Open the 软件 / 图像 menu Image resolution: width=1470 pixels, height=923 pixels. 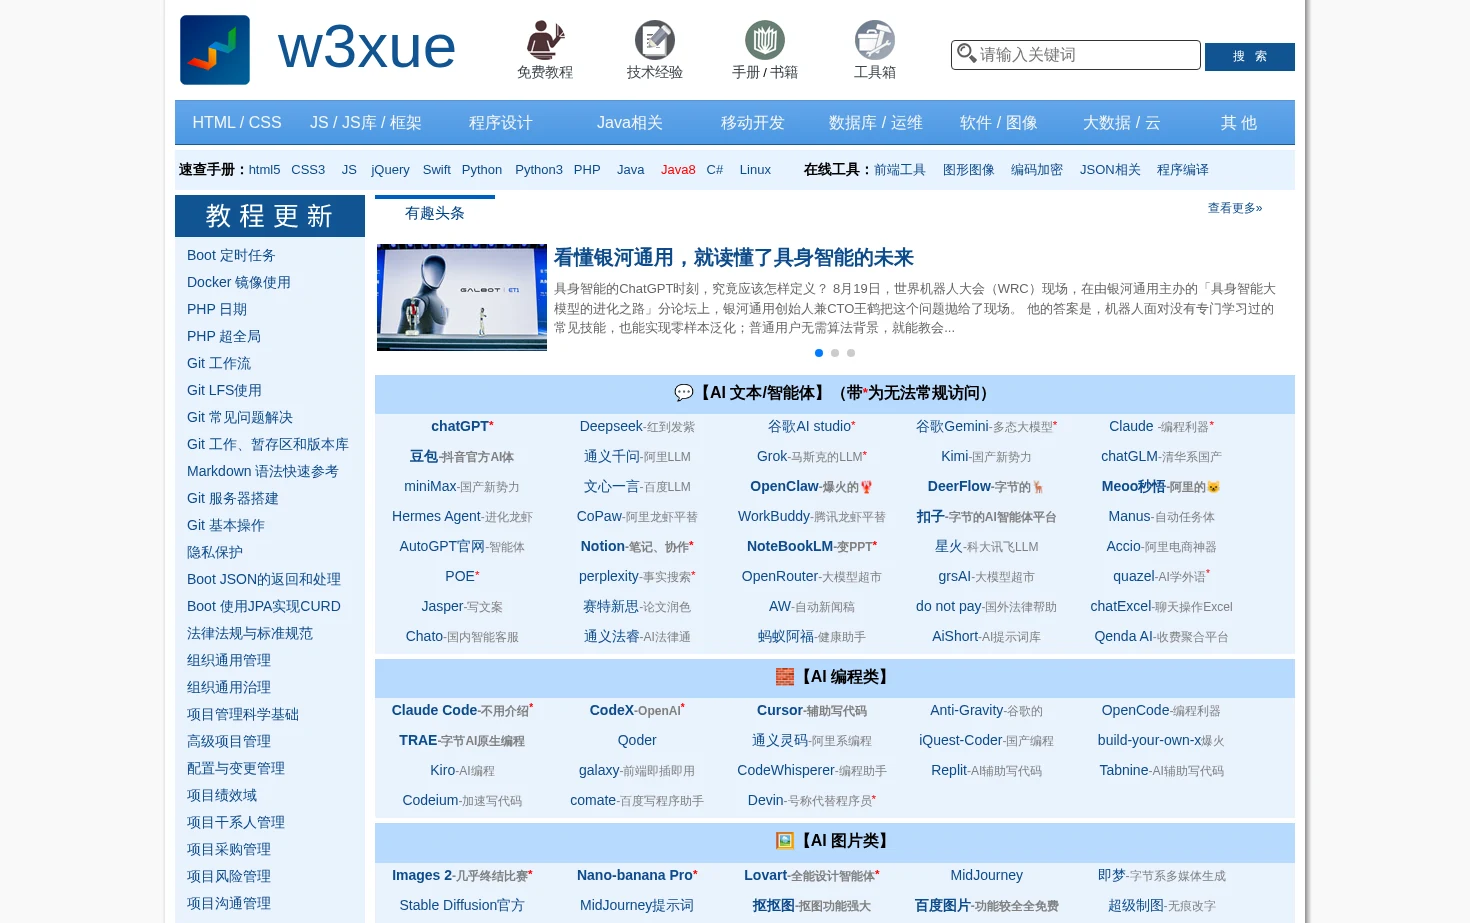point(999,123)
